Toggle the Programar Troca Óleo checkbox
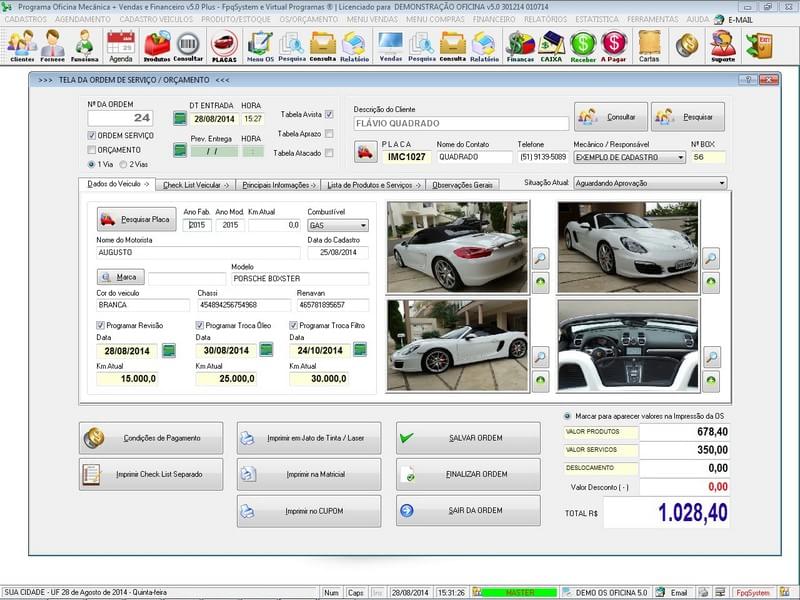800x600 pixels. tap(202, 327)
